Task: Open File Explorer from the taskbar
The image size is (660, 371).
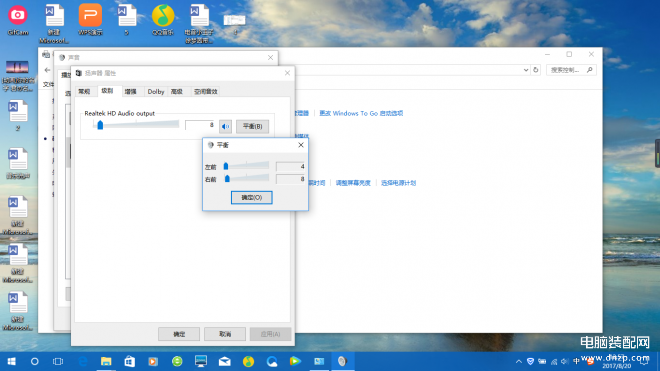Action: (106, 361)
